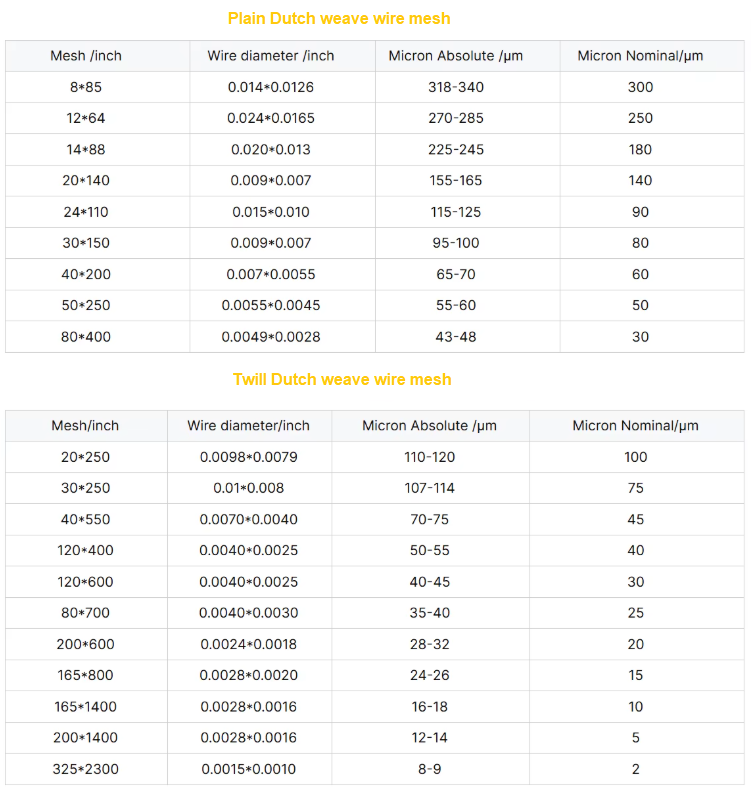Click the Twill Dutch weave wire mesh heading
The height and width of the screenshot is (796, 755).
point(342,380)
